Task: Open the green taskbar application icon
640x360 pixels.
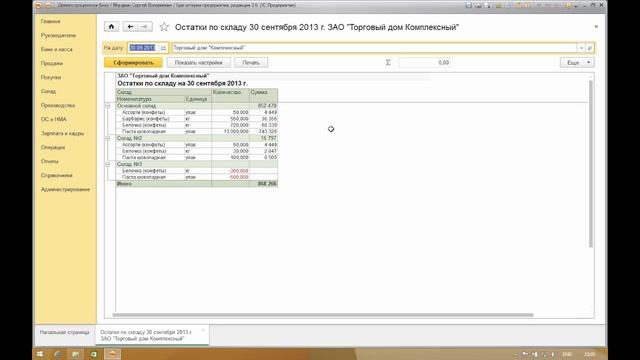Action: tap(93, 354)
